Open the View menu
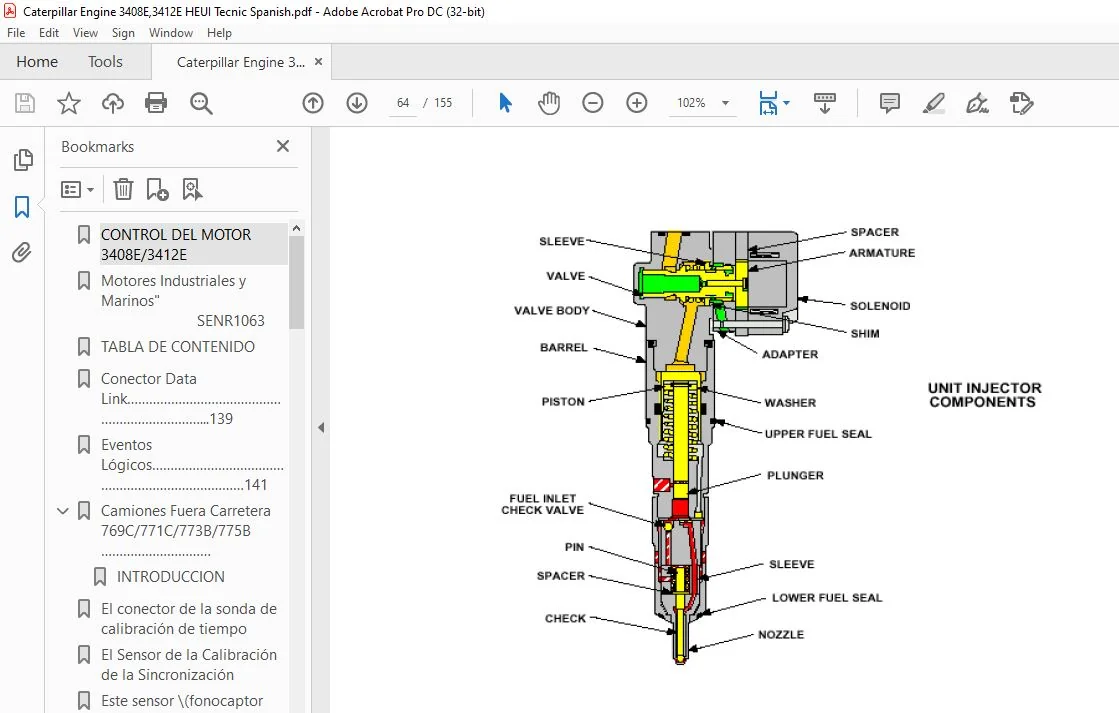1119x713 pixels. click(85, 33)
